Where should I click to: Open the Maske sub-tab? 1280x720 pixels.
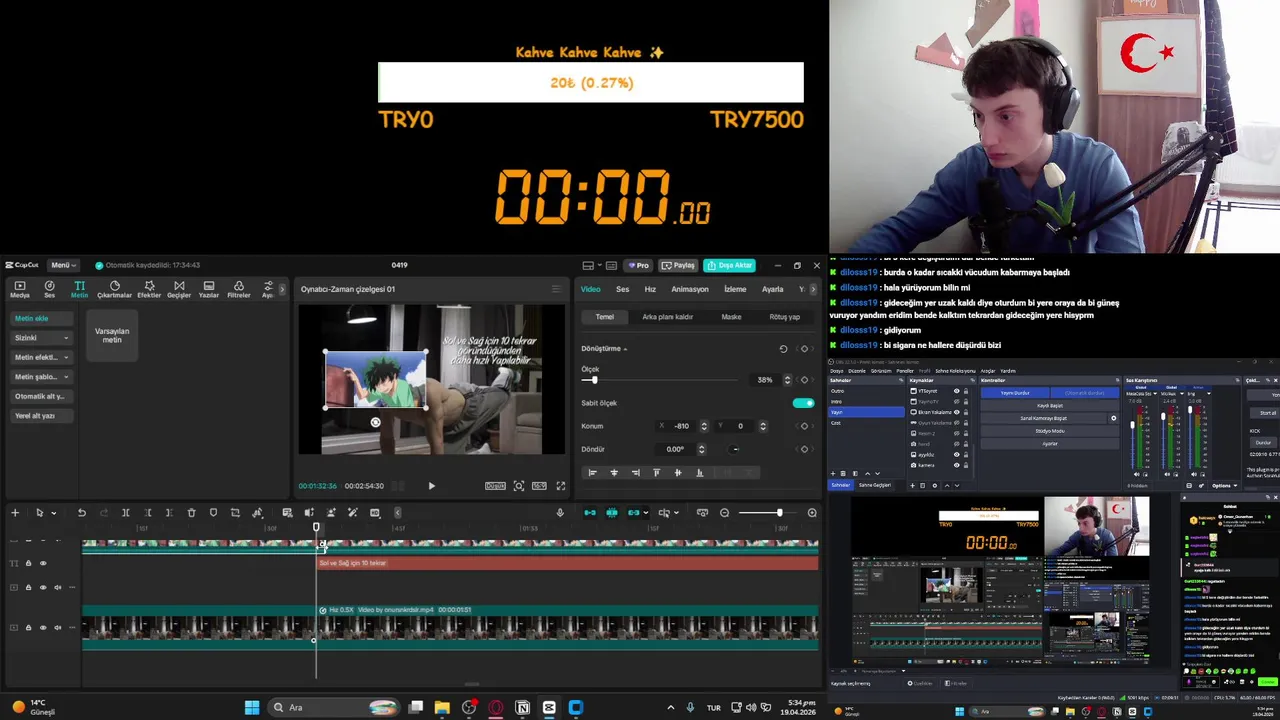731,317
